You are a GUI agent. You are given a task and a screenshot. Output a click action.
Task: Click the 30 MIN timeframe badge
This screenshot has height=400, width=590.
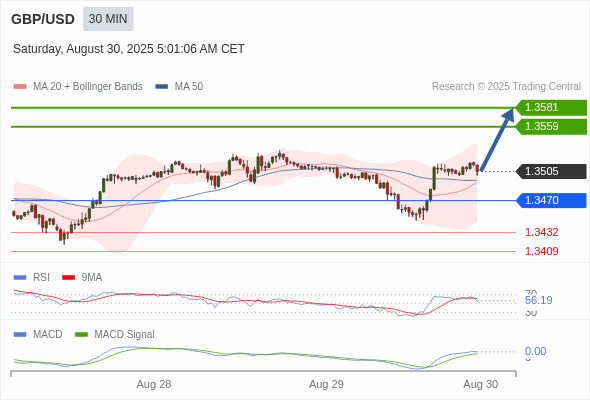click(x=108, y=19)
